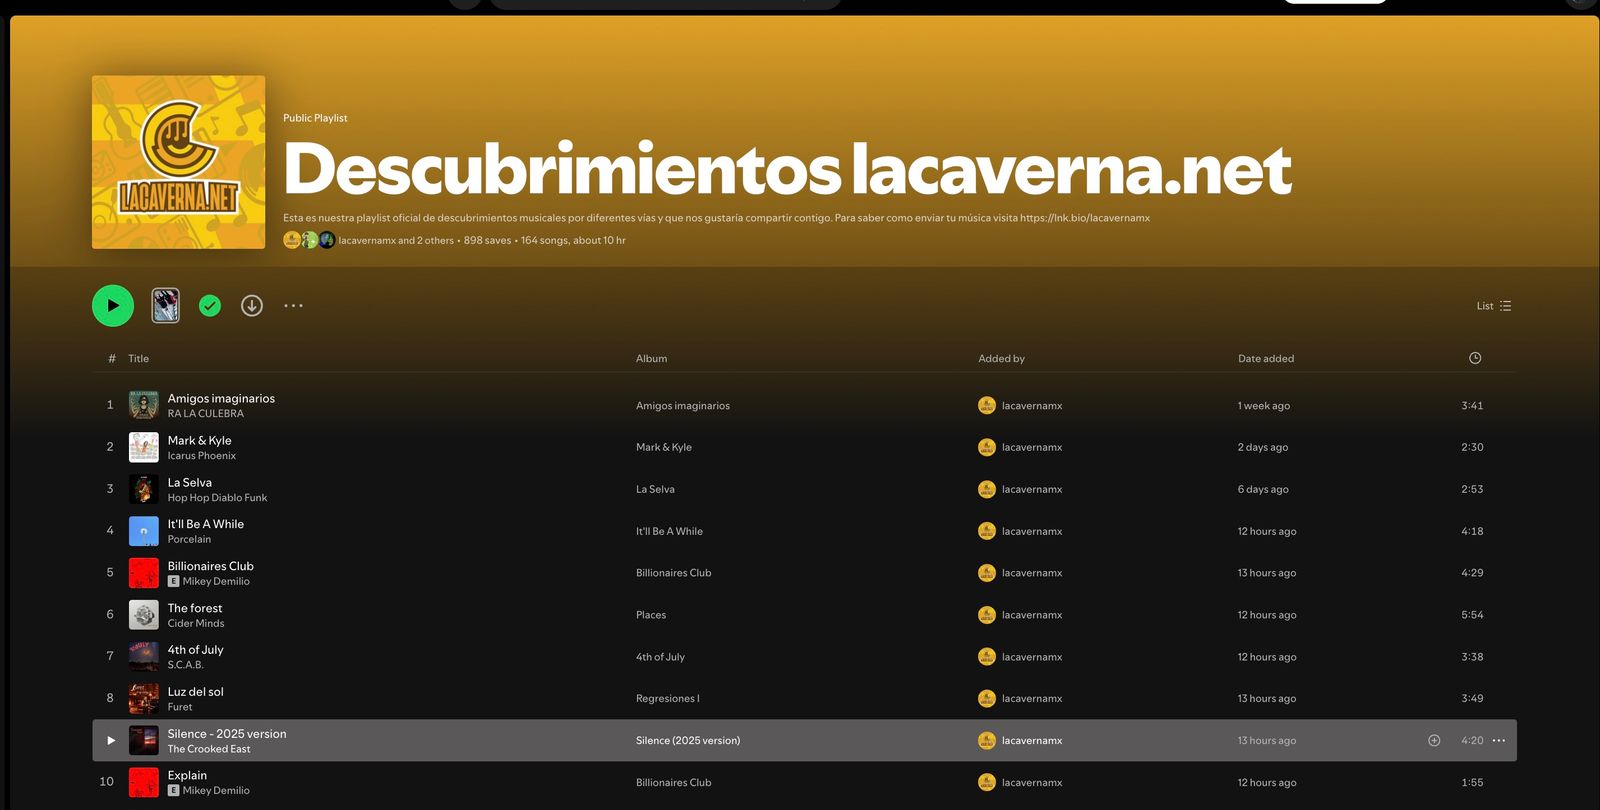This screenshot has width=1600, height=810.
Task: Play the Silence - 2025 version track
Action: pyautogui.click(x=111, y=741)
